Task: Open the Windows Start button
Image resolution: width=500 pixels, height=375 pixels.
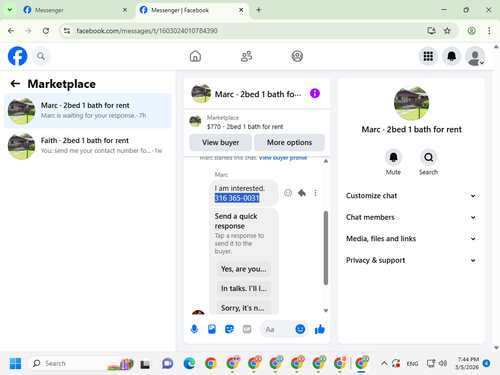Action: pyautogui.click(x=15, y=363)
